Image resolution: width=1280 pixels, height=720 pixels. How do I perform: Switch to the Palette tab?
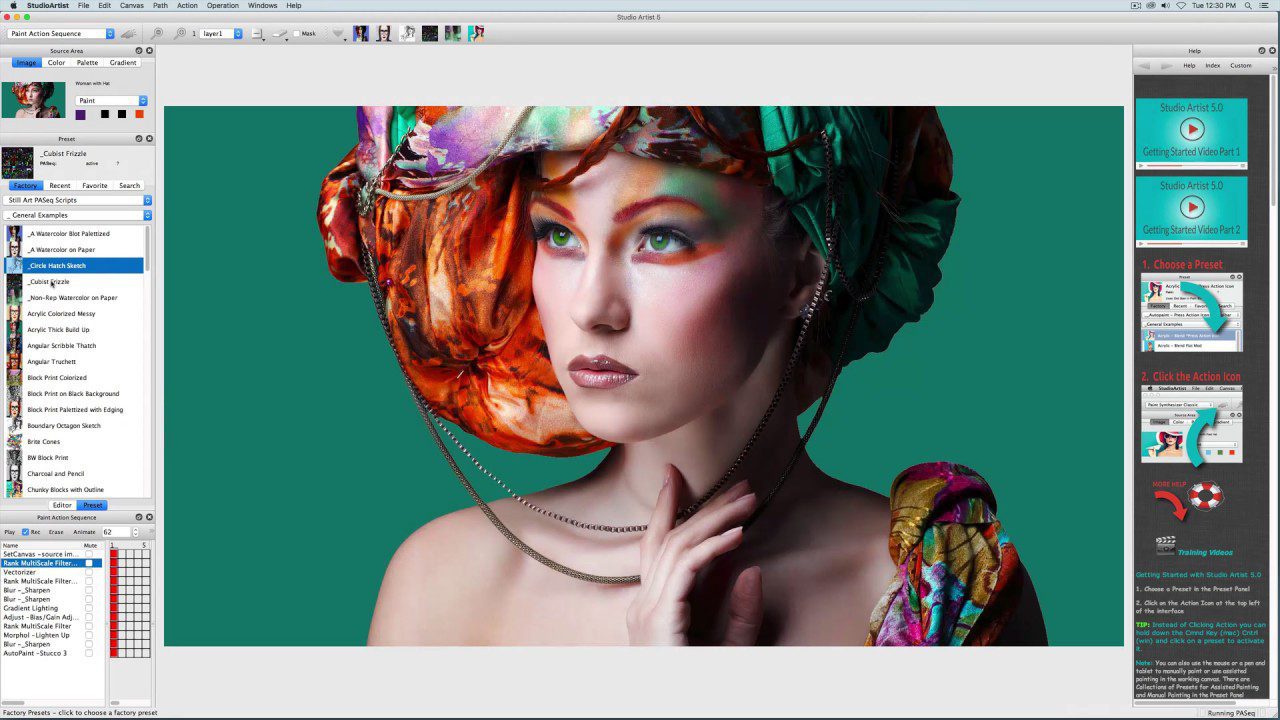[x=88, y=63]
